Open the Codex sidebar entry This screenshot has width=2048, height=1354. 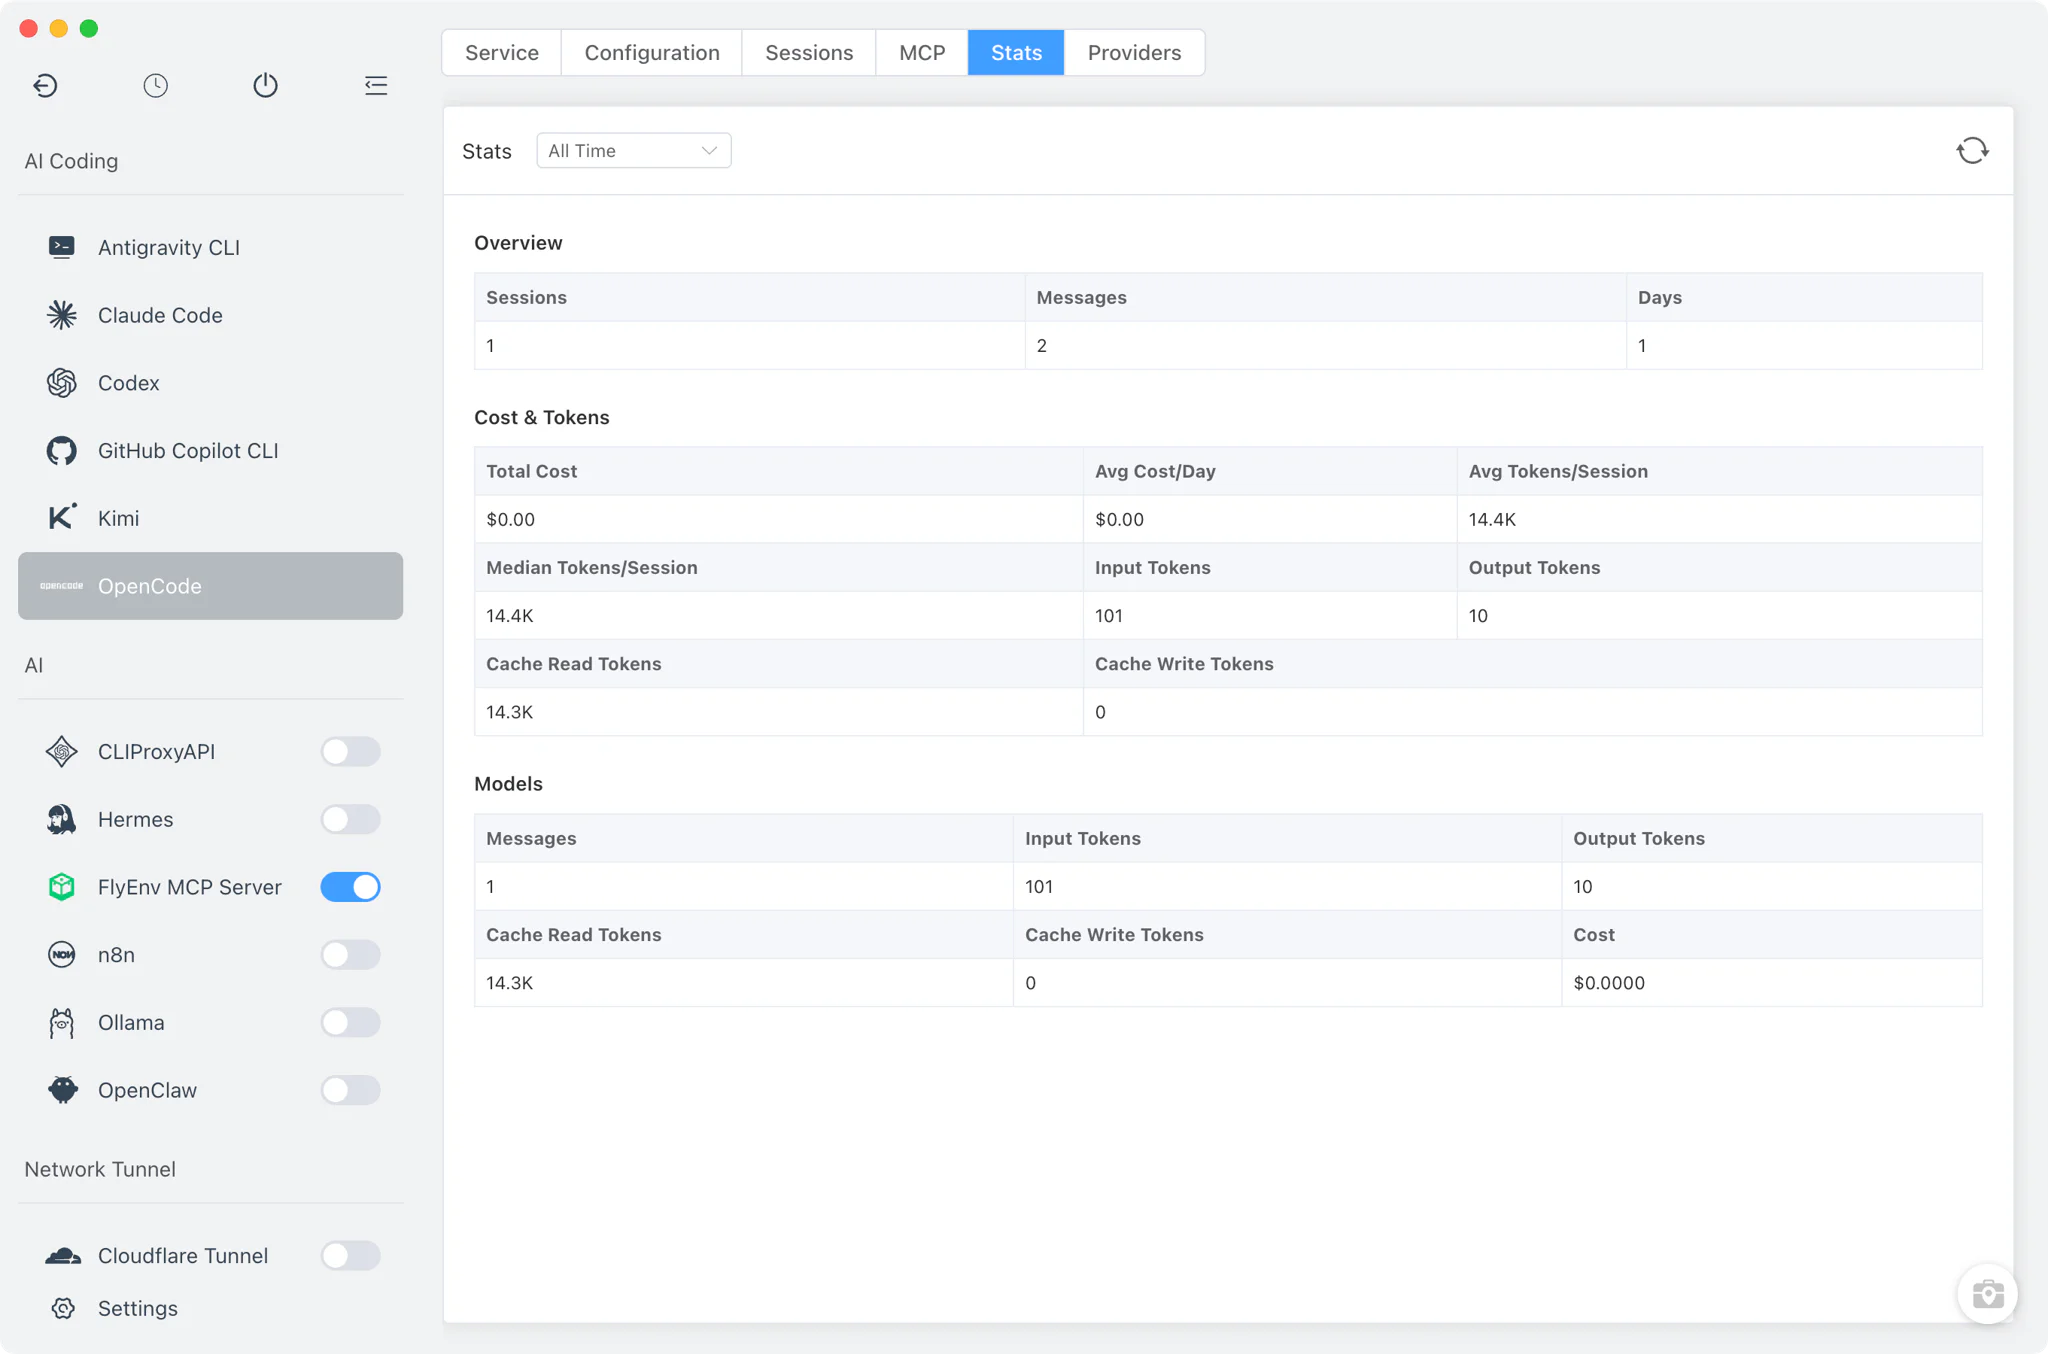210,383
